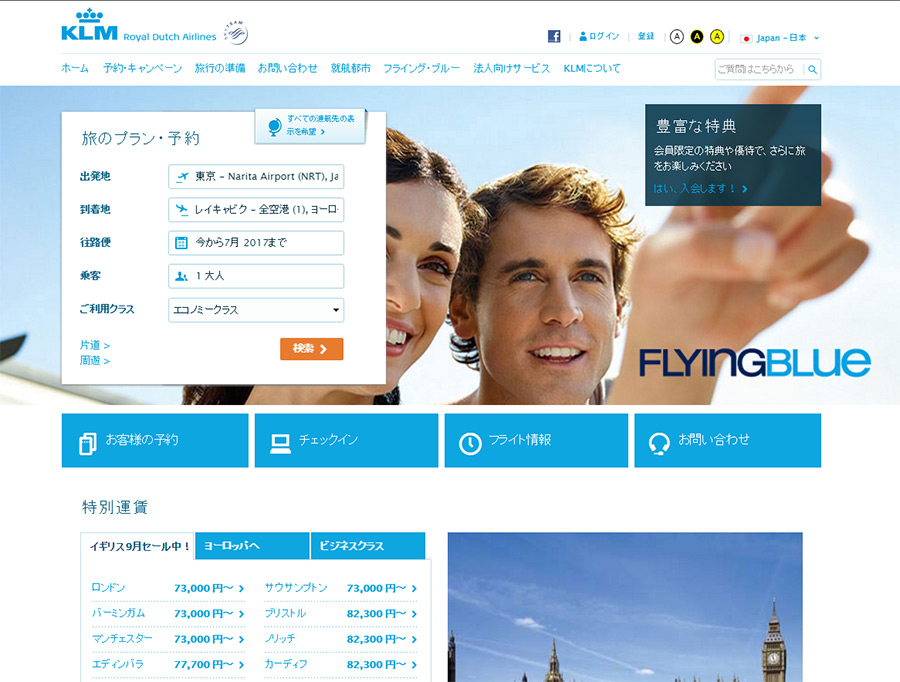900x682 pixels.
Task: Open お問い合わせ menu in navigation bar
Action: [x=288, y=68]
